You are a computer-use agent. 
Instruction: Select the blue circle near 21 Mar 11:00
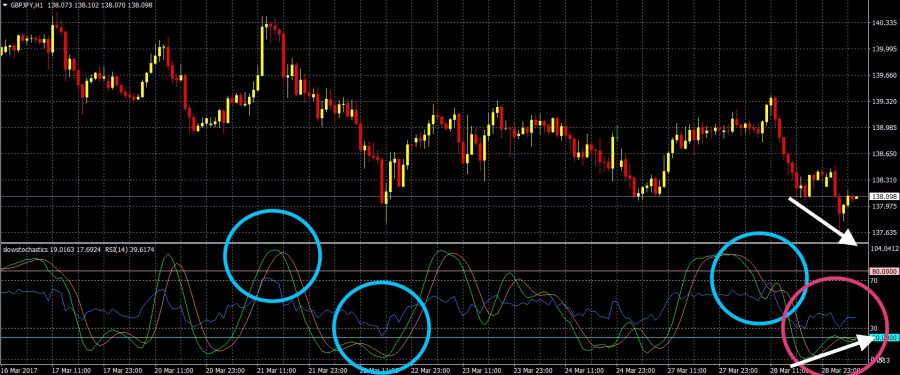tap(272, 256)
